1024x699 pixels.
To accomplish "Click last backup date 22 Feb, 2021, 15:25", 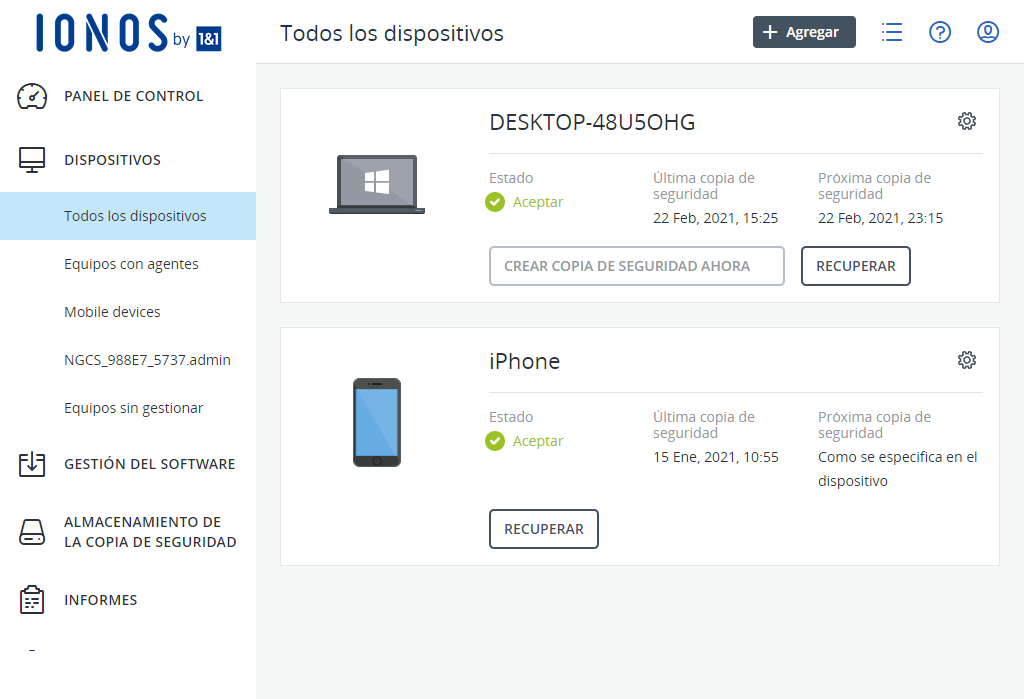I will [716, 218].
